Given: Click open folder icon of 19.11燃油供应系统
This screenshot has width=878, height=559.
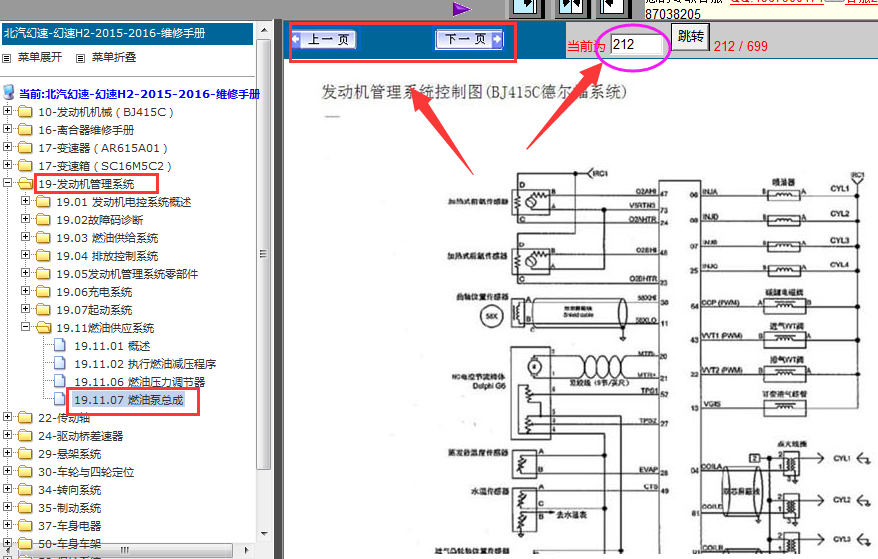Looking at the screenshot, I should 44,328.
